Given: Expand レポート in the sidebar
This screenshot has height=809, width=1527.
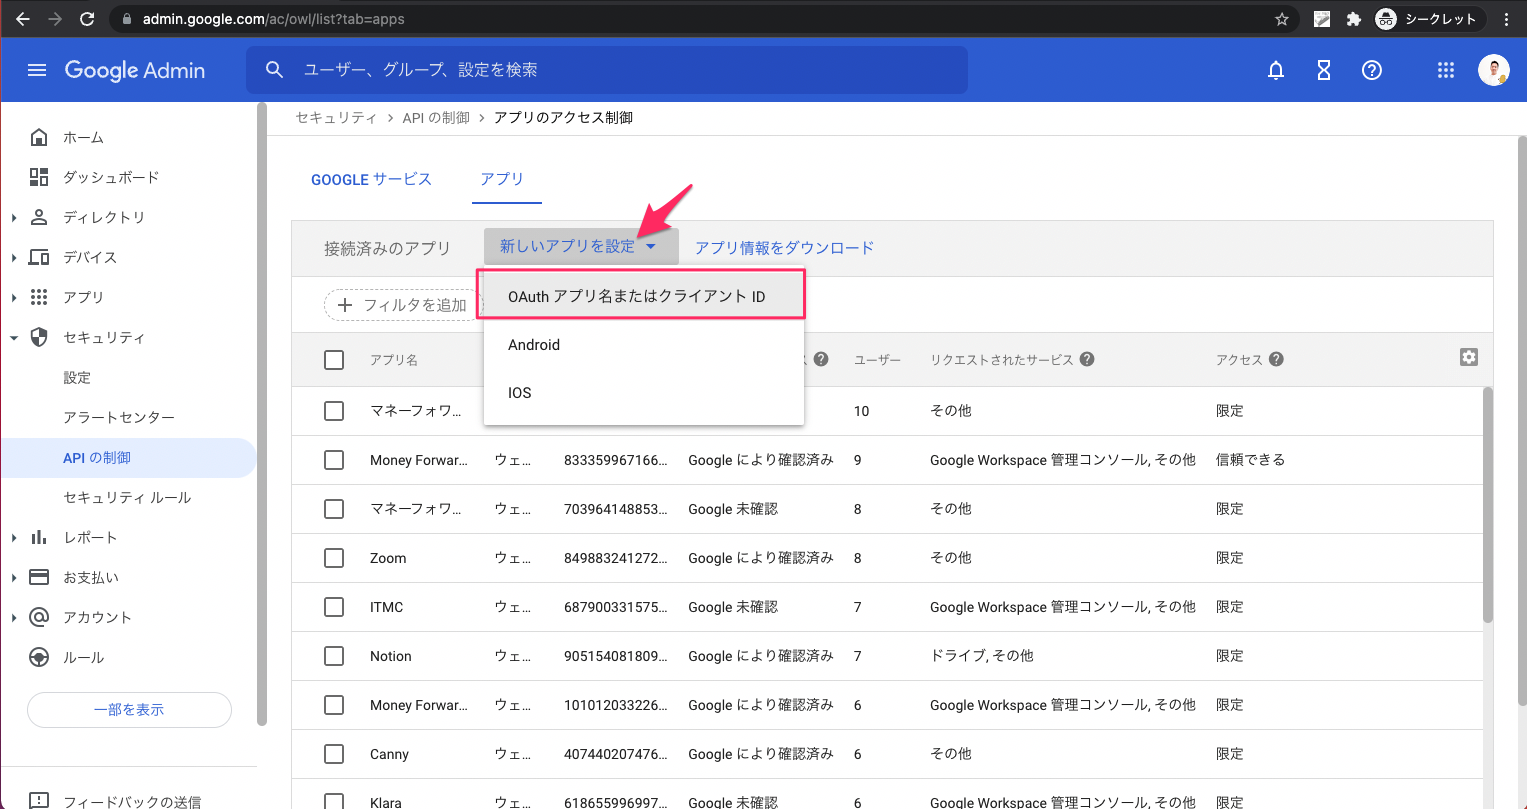Looking at the screenshot, I should pos(14,537).
